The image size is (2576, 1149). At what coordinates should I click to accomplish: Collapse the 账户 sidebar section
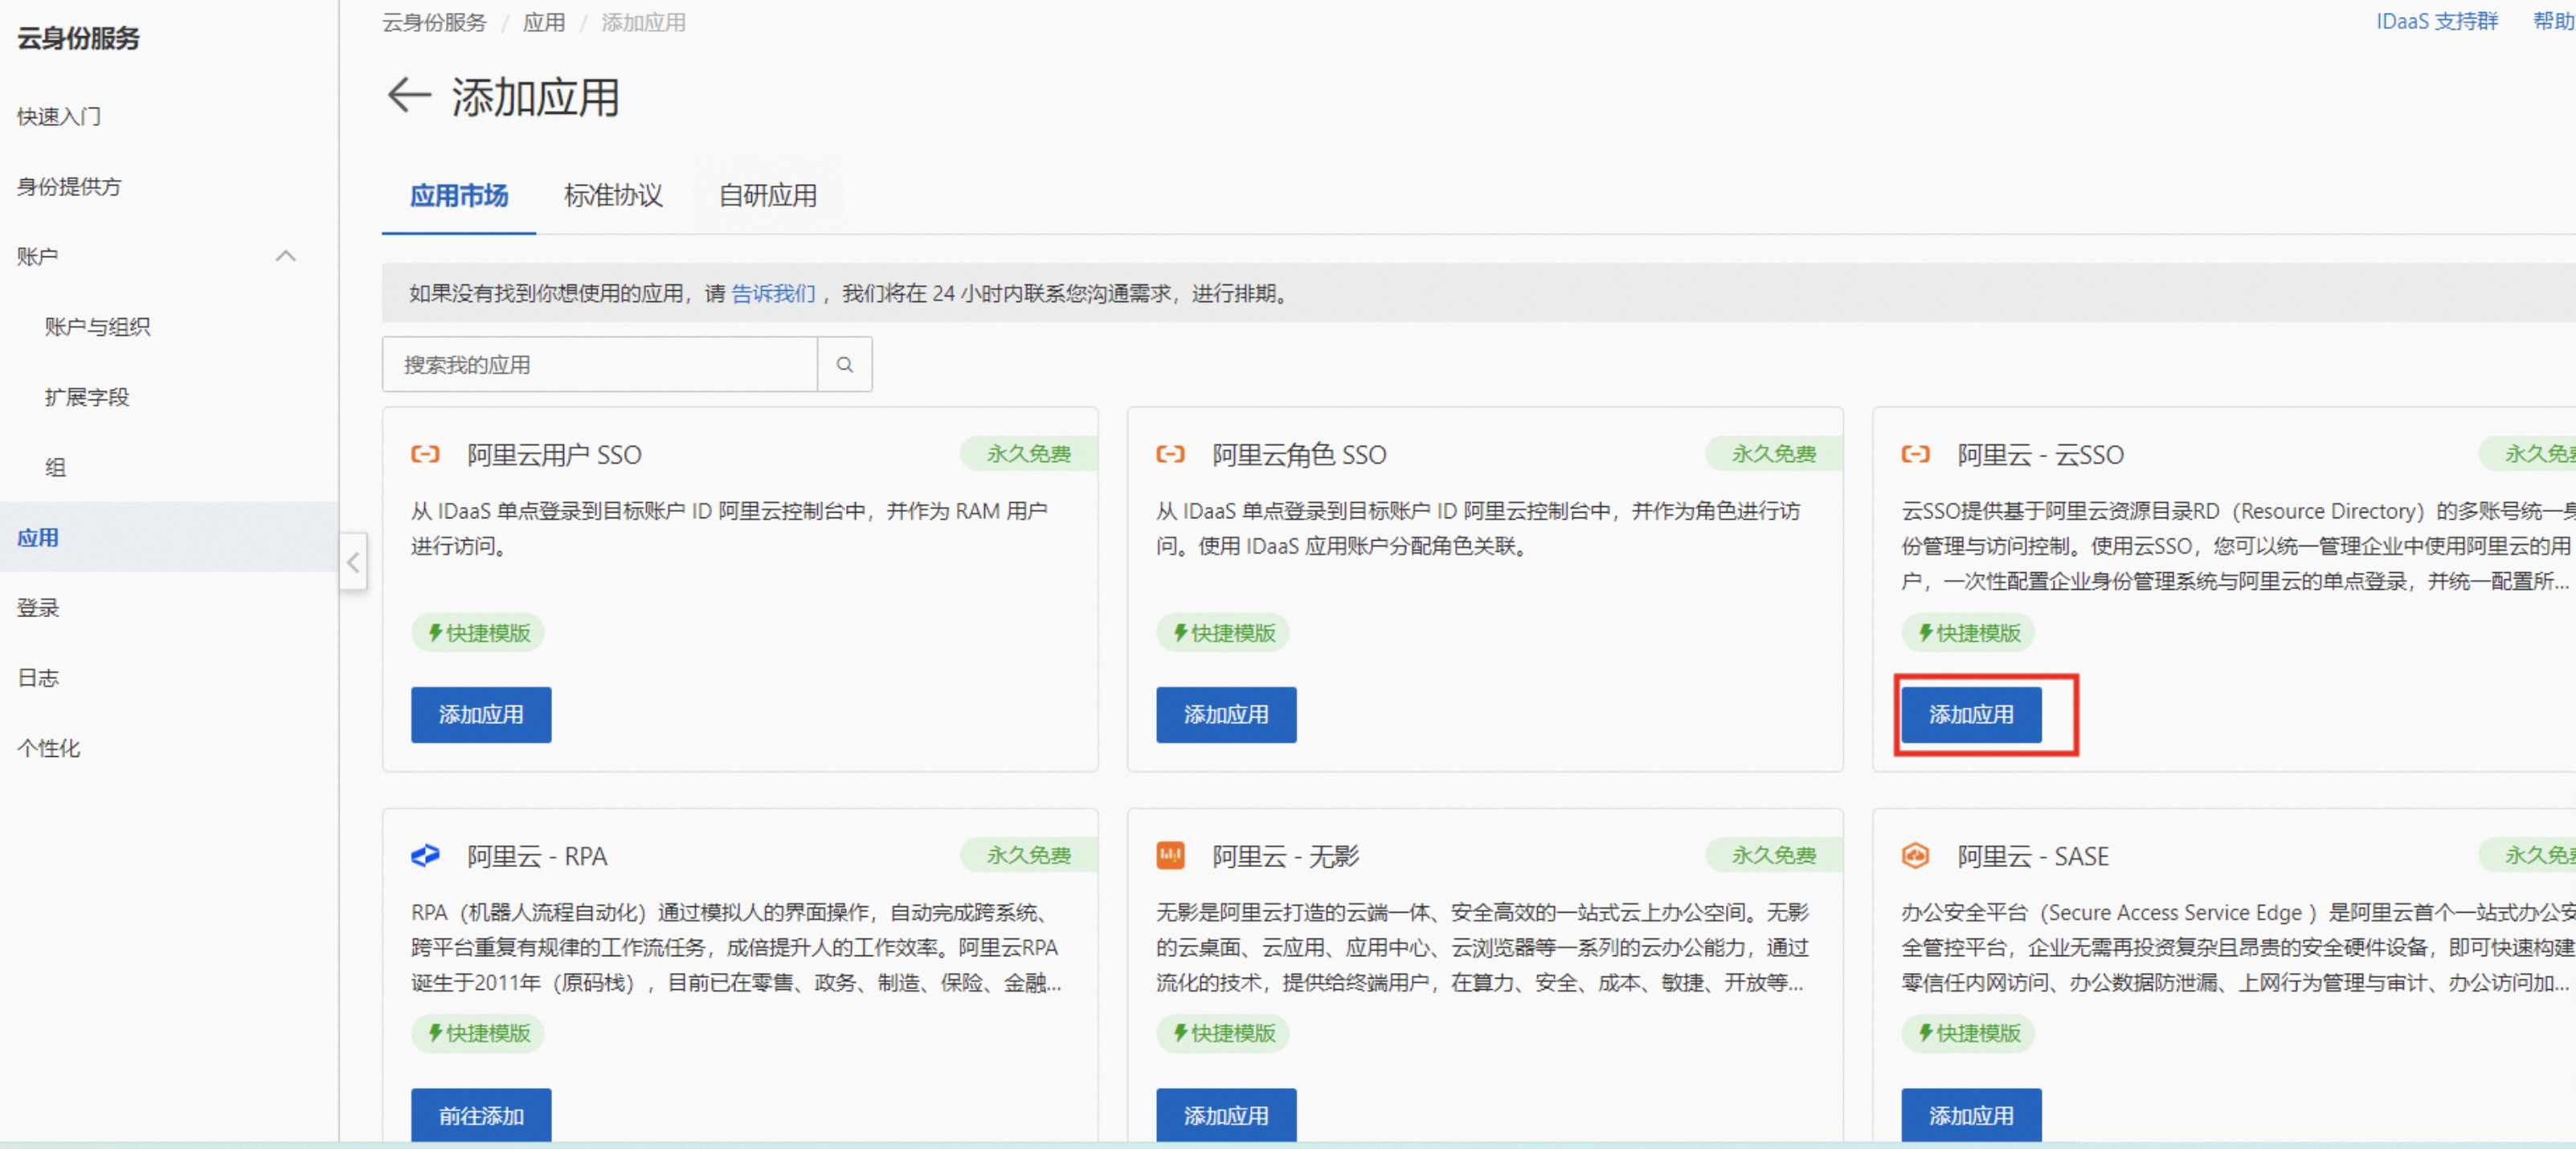[285, 256]
